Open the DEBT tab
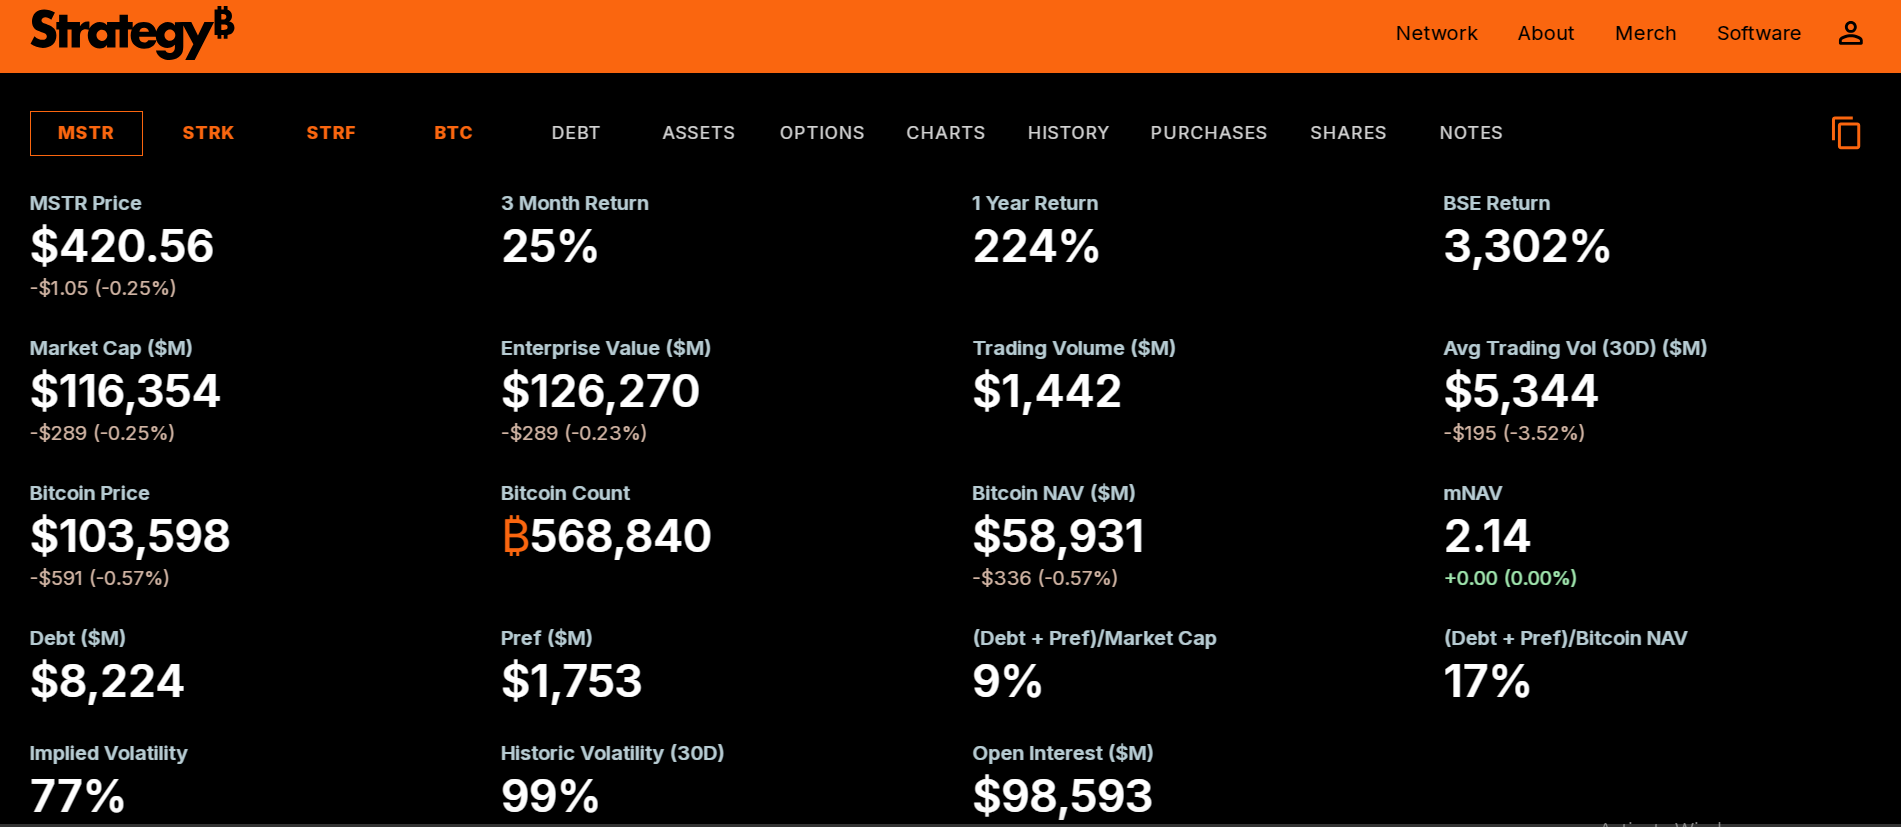The height and width of the screenshot is (827, 1901). 576,133
